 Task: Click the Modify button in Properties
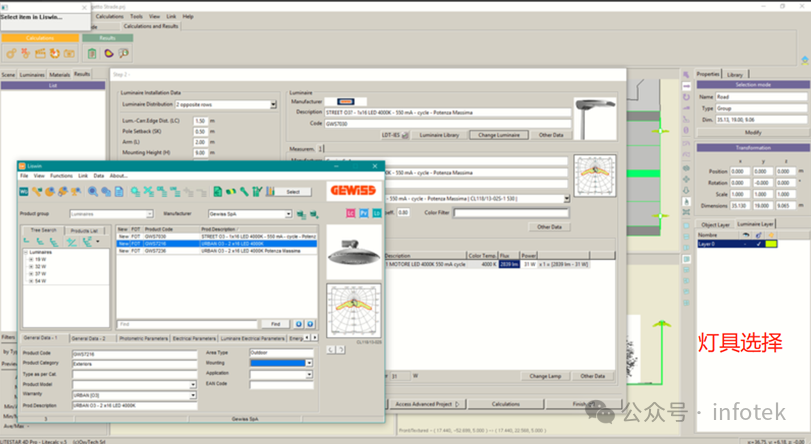(x=753, y=132)
